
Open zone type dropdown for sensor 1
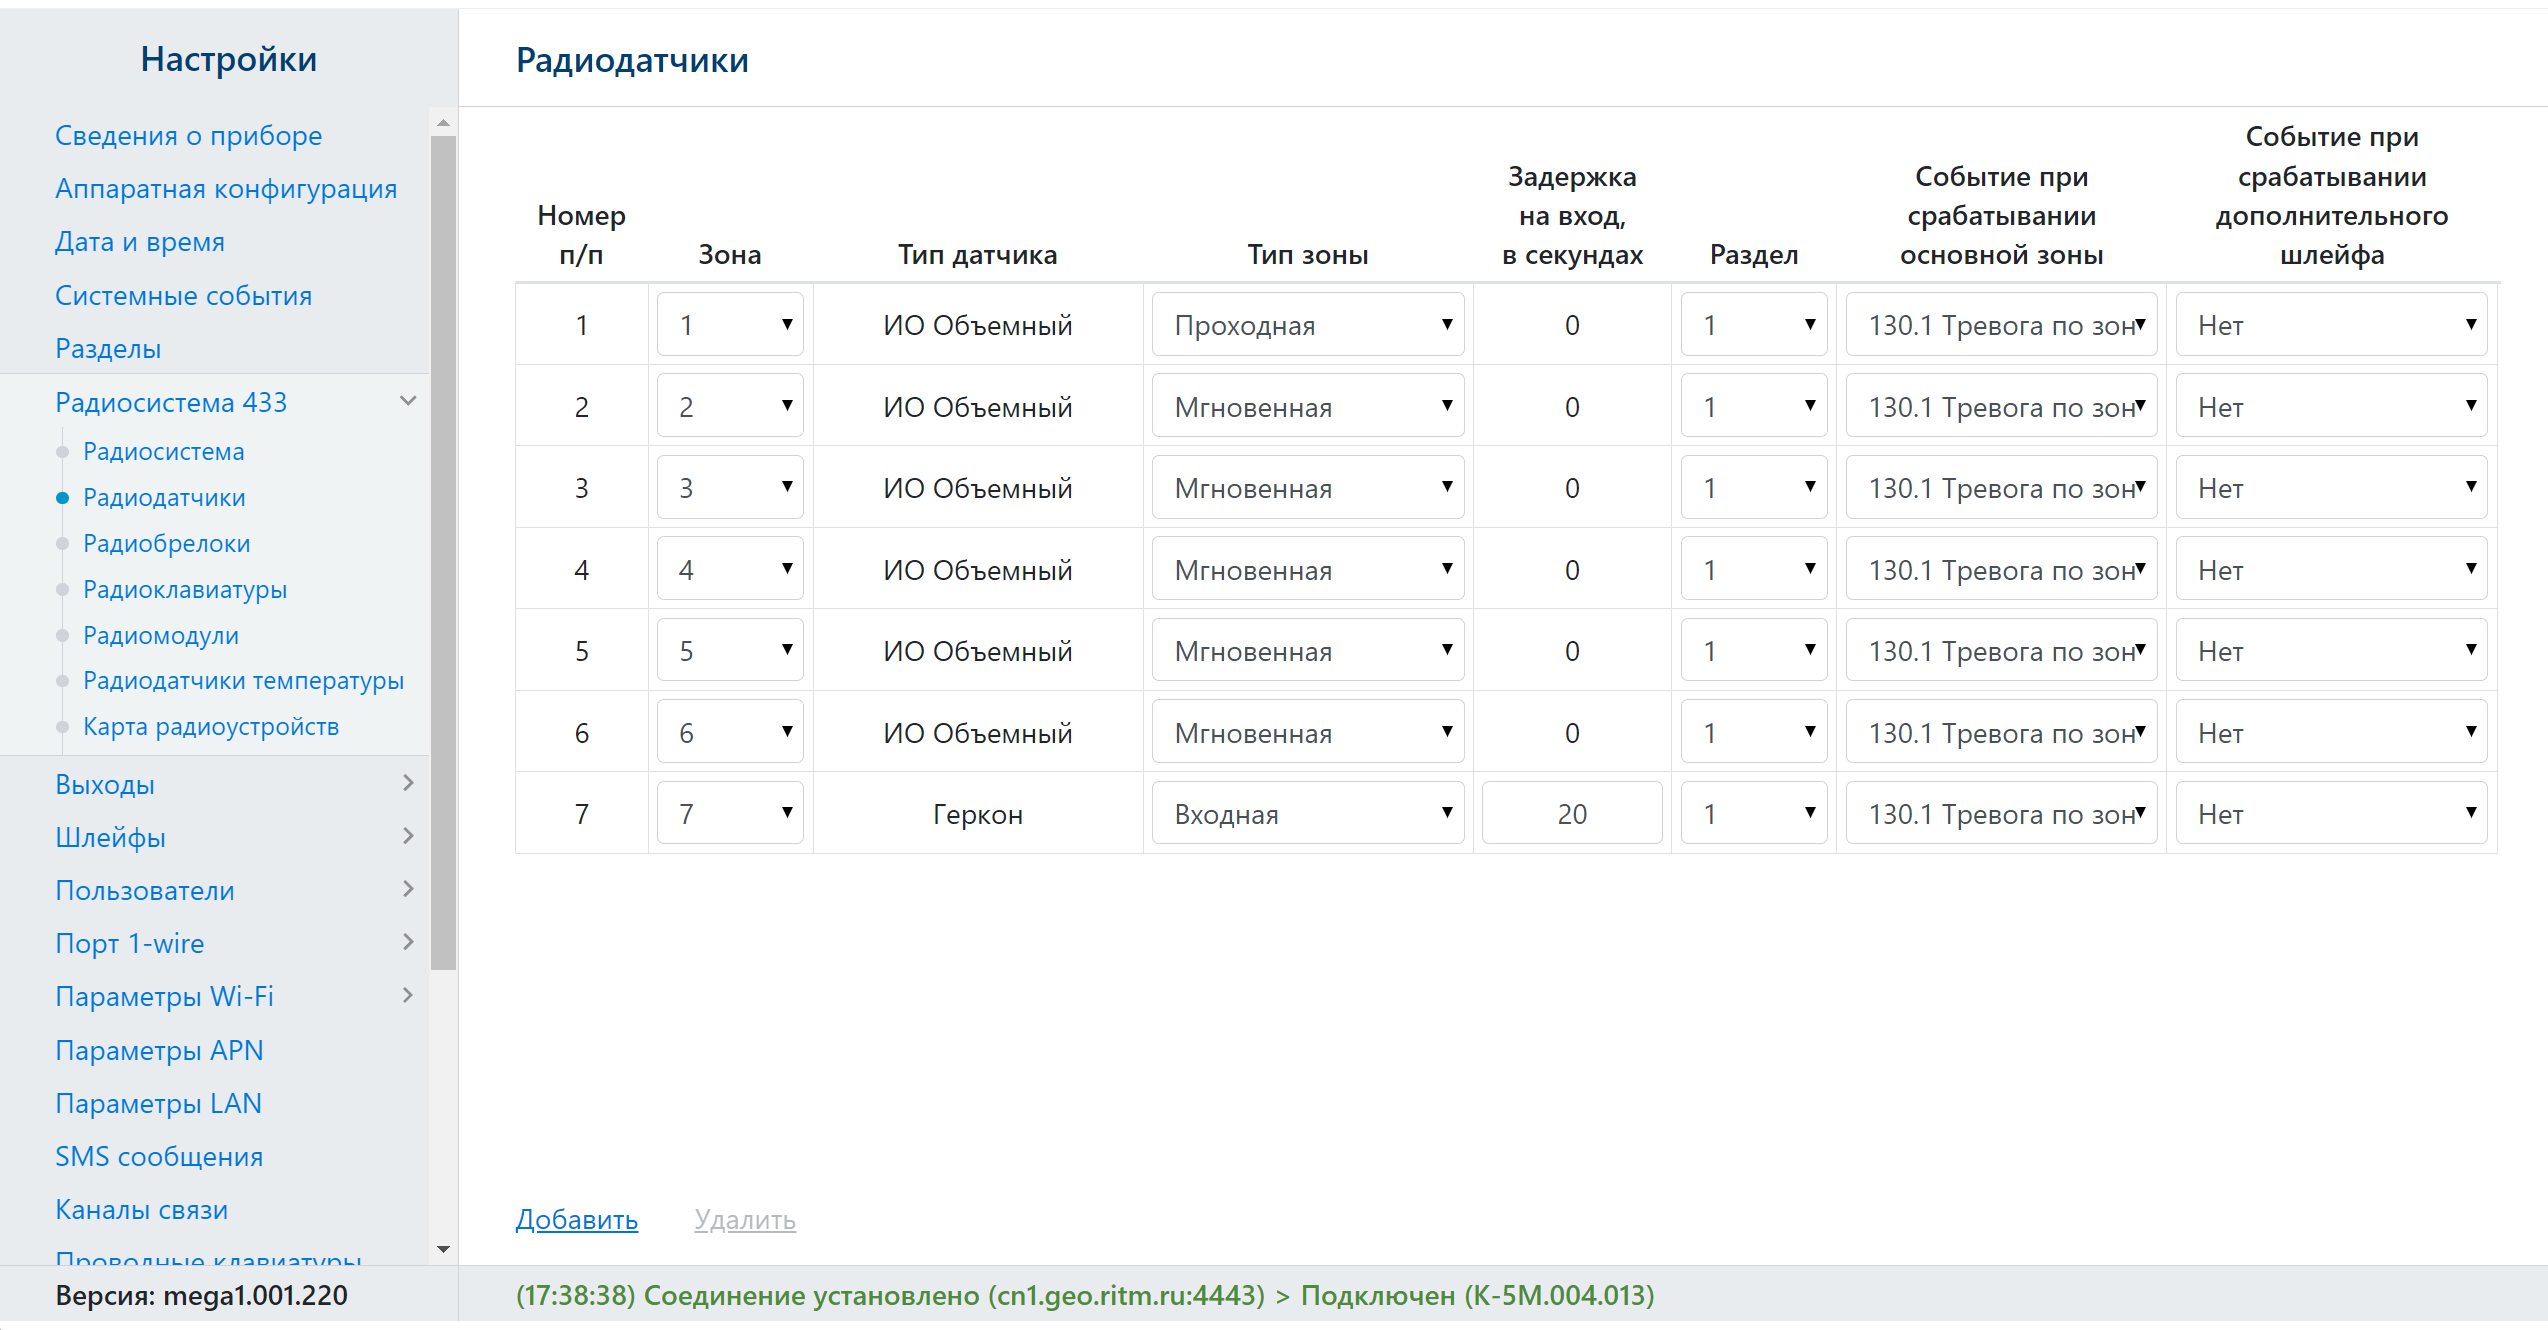click(x=1307, y=325)
